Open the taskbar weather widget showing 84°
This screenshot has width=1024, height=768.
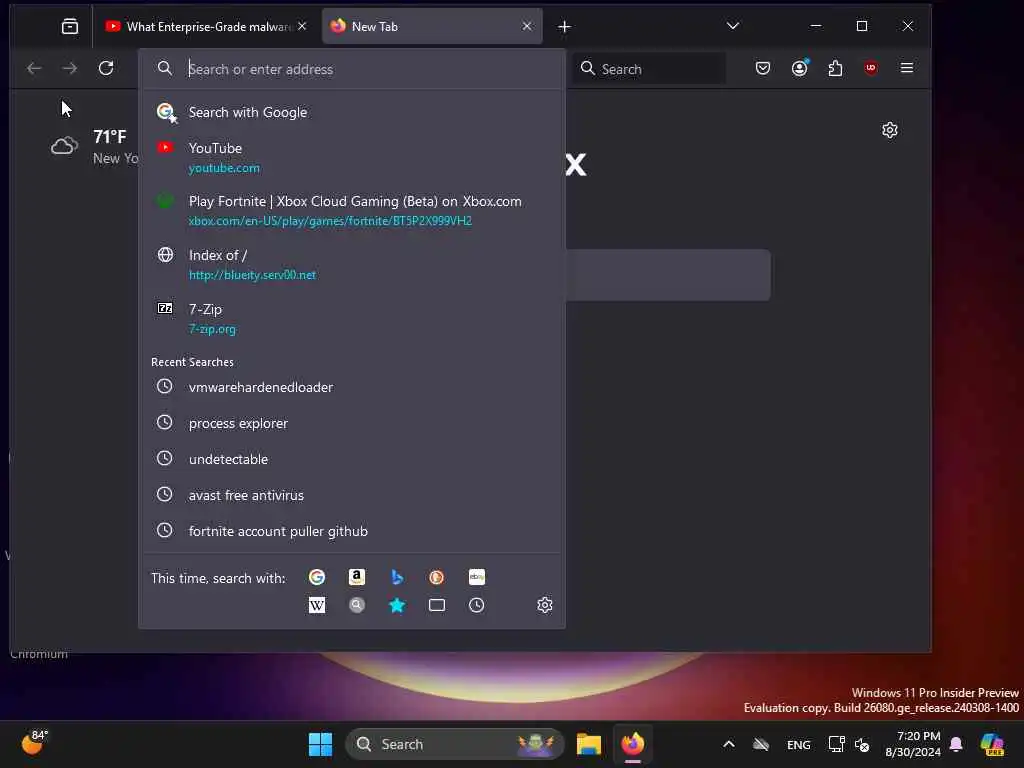(34, 743)
